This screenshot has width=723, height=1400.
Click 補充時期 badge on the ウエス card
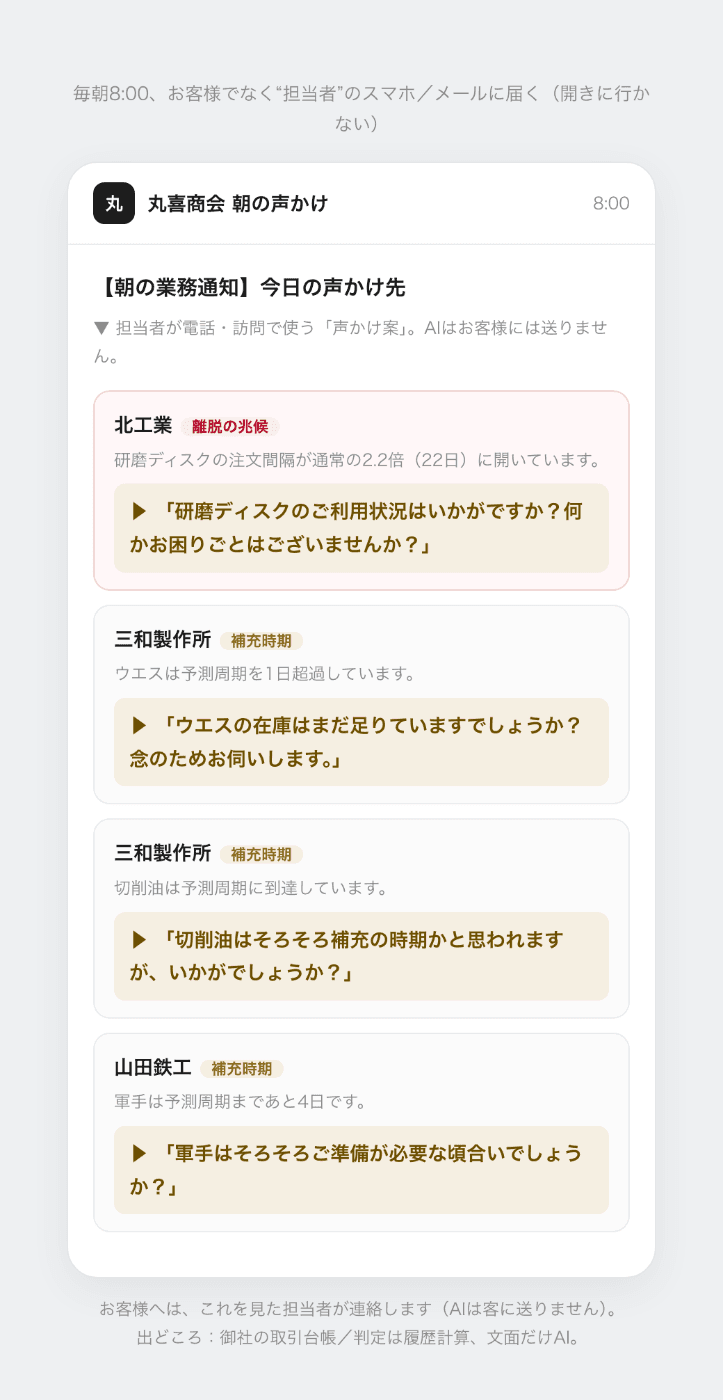[x=261, y=640]
